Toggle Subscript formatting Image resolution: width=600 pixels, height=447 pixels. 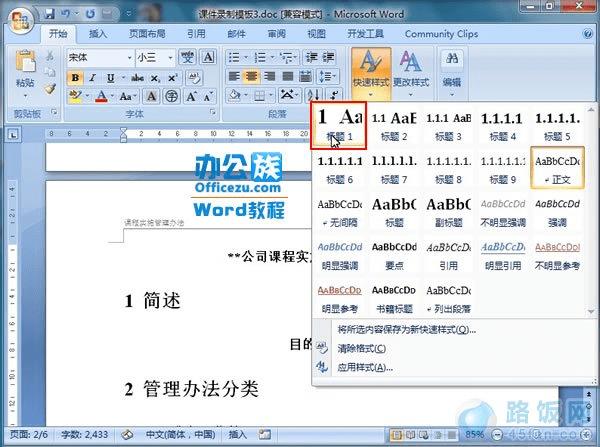click(x=155, y=78)
